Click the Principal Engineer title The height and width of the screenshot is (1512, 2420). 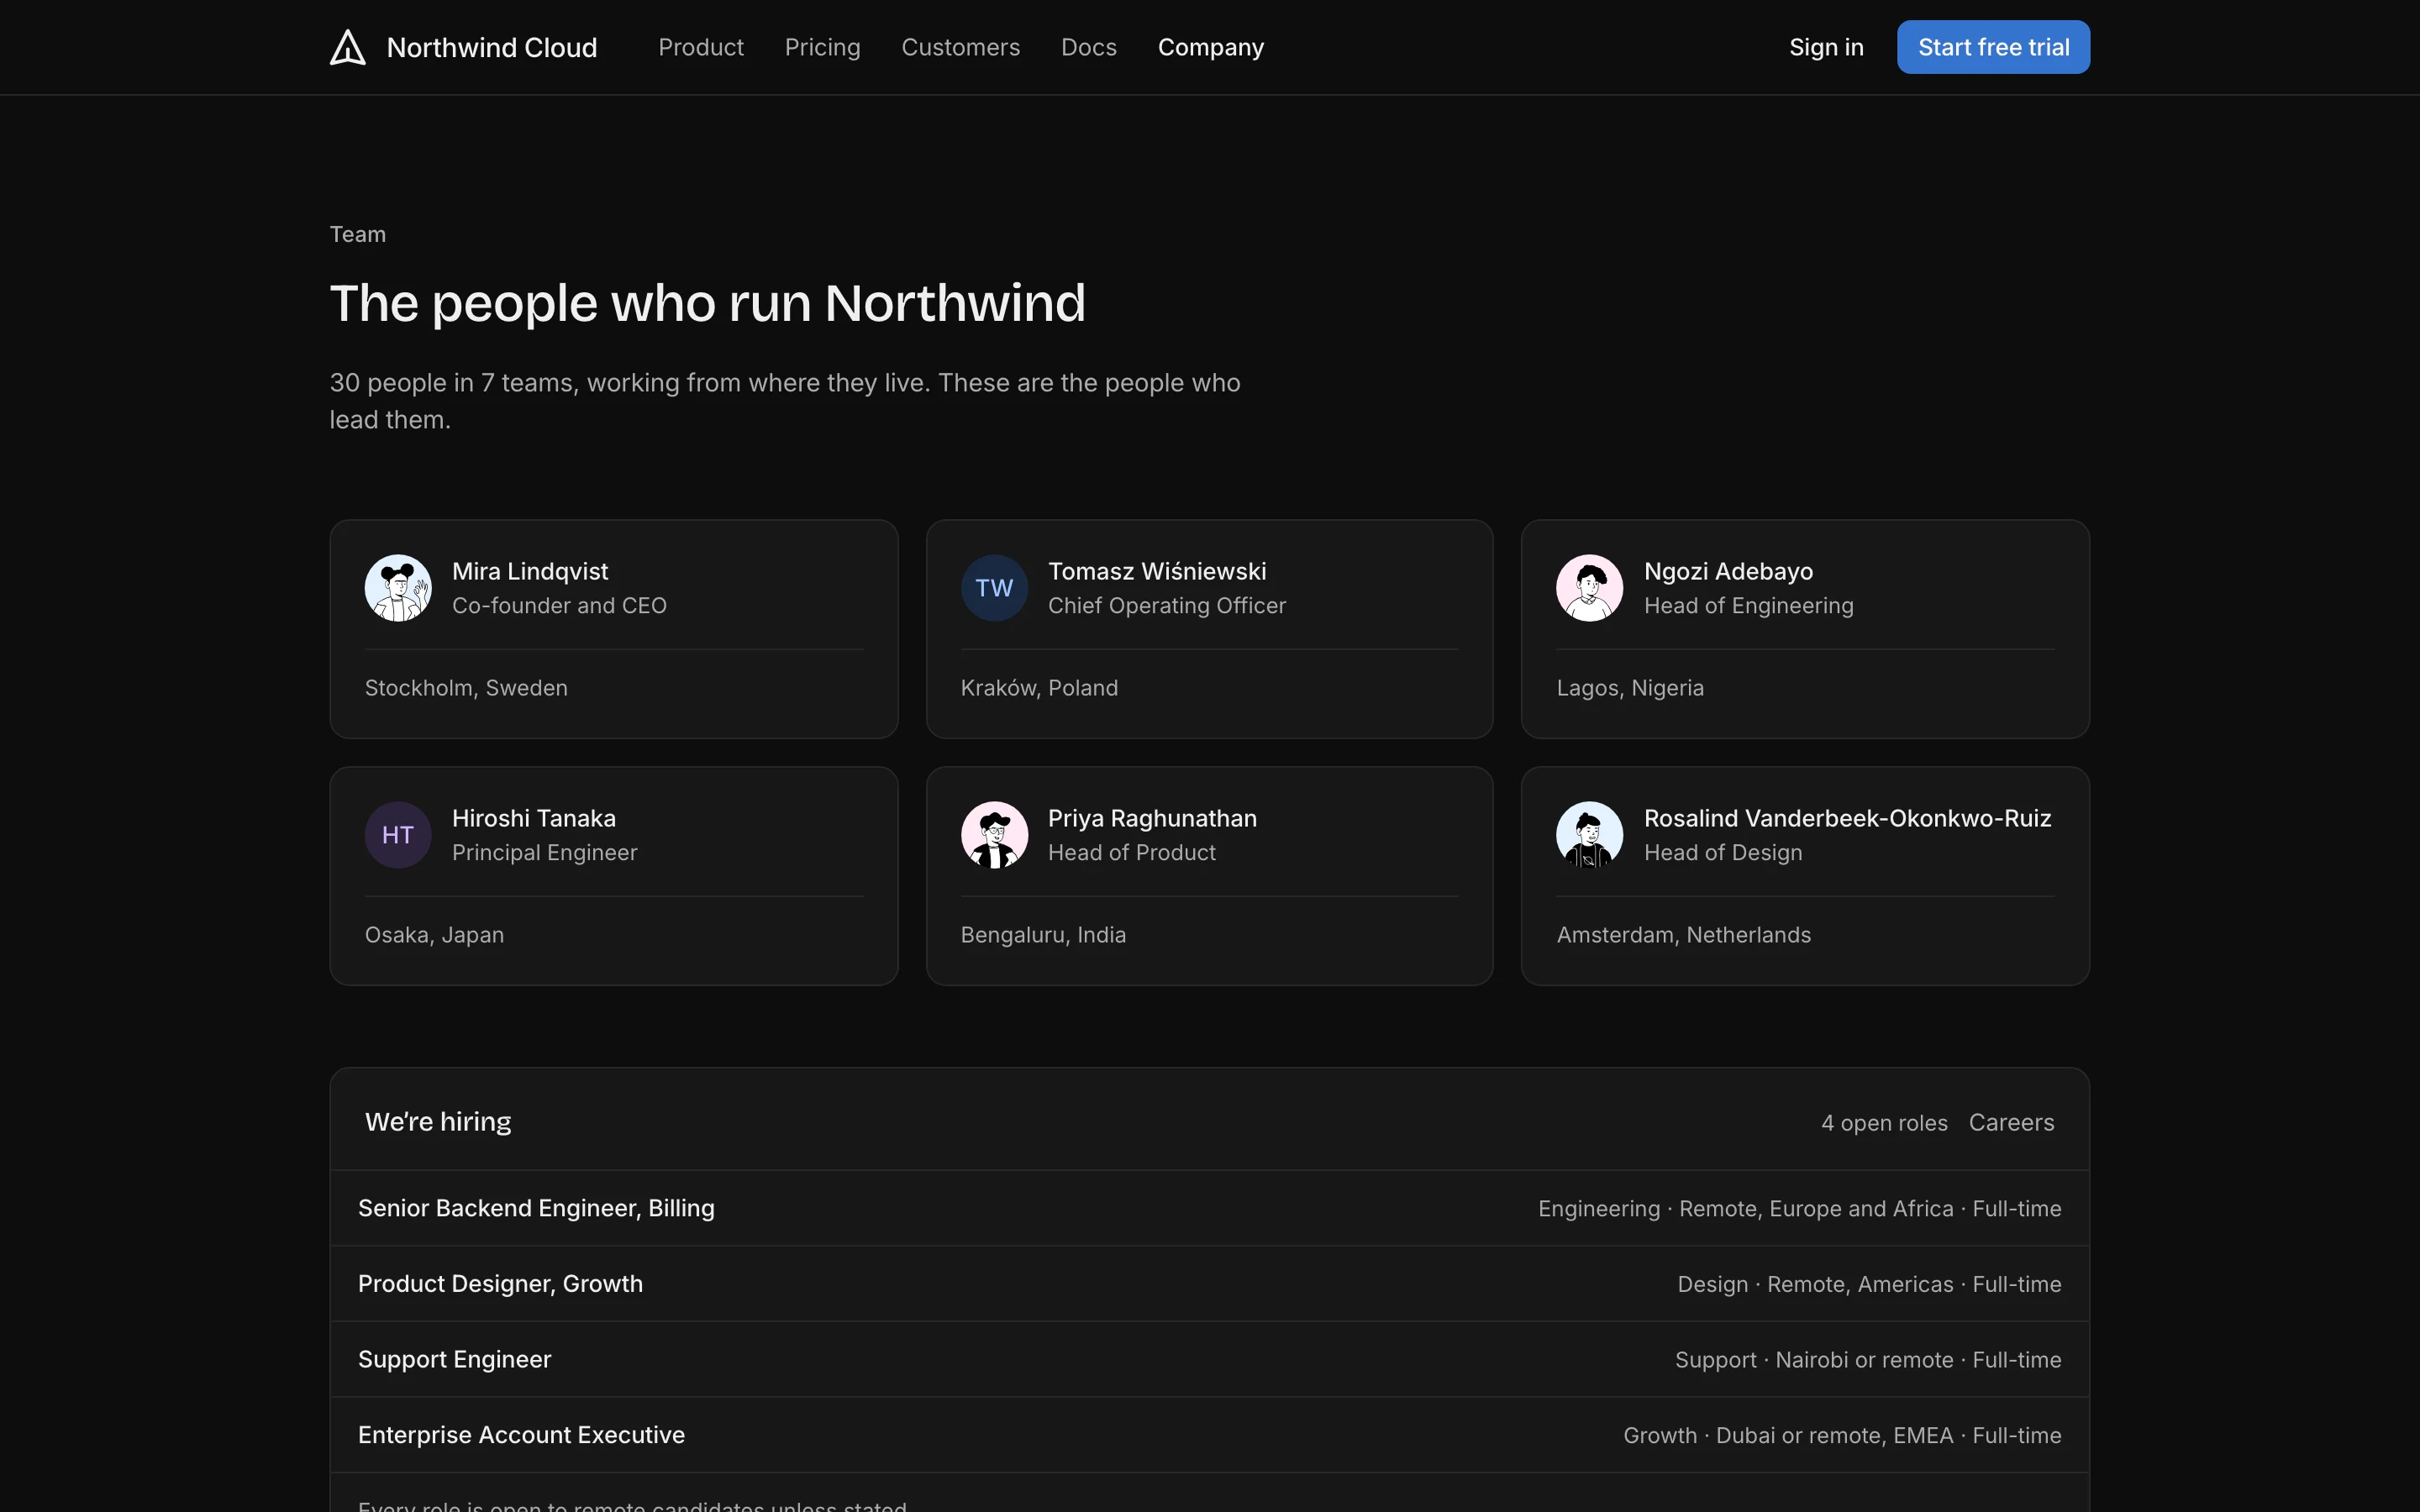click(544, 852)
